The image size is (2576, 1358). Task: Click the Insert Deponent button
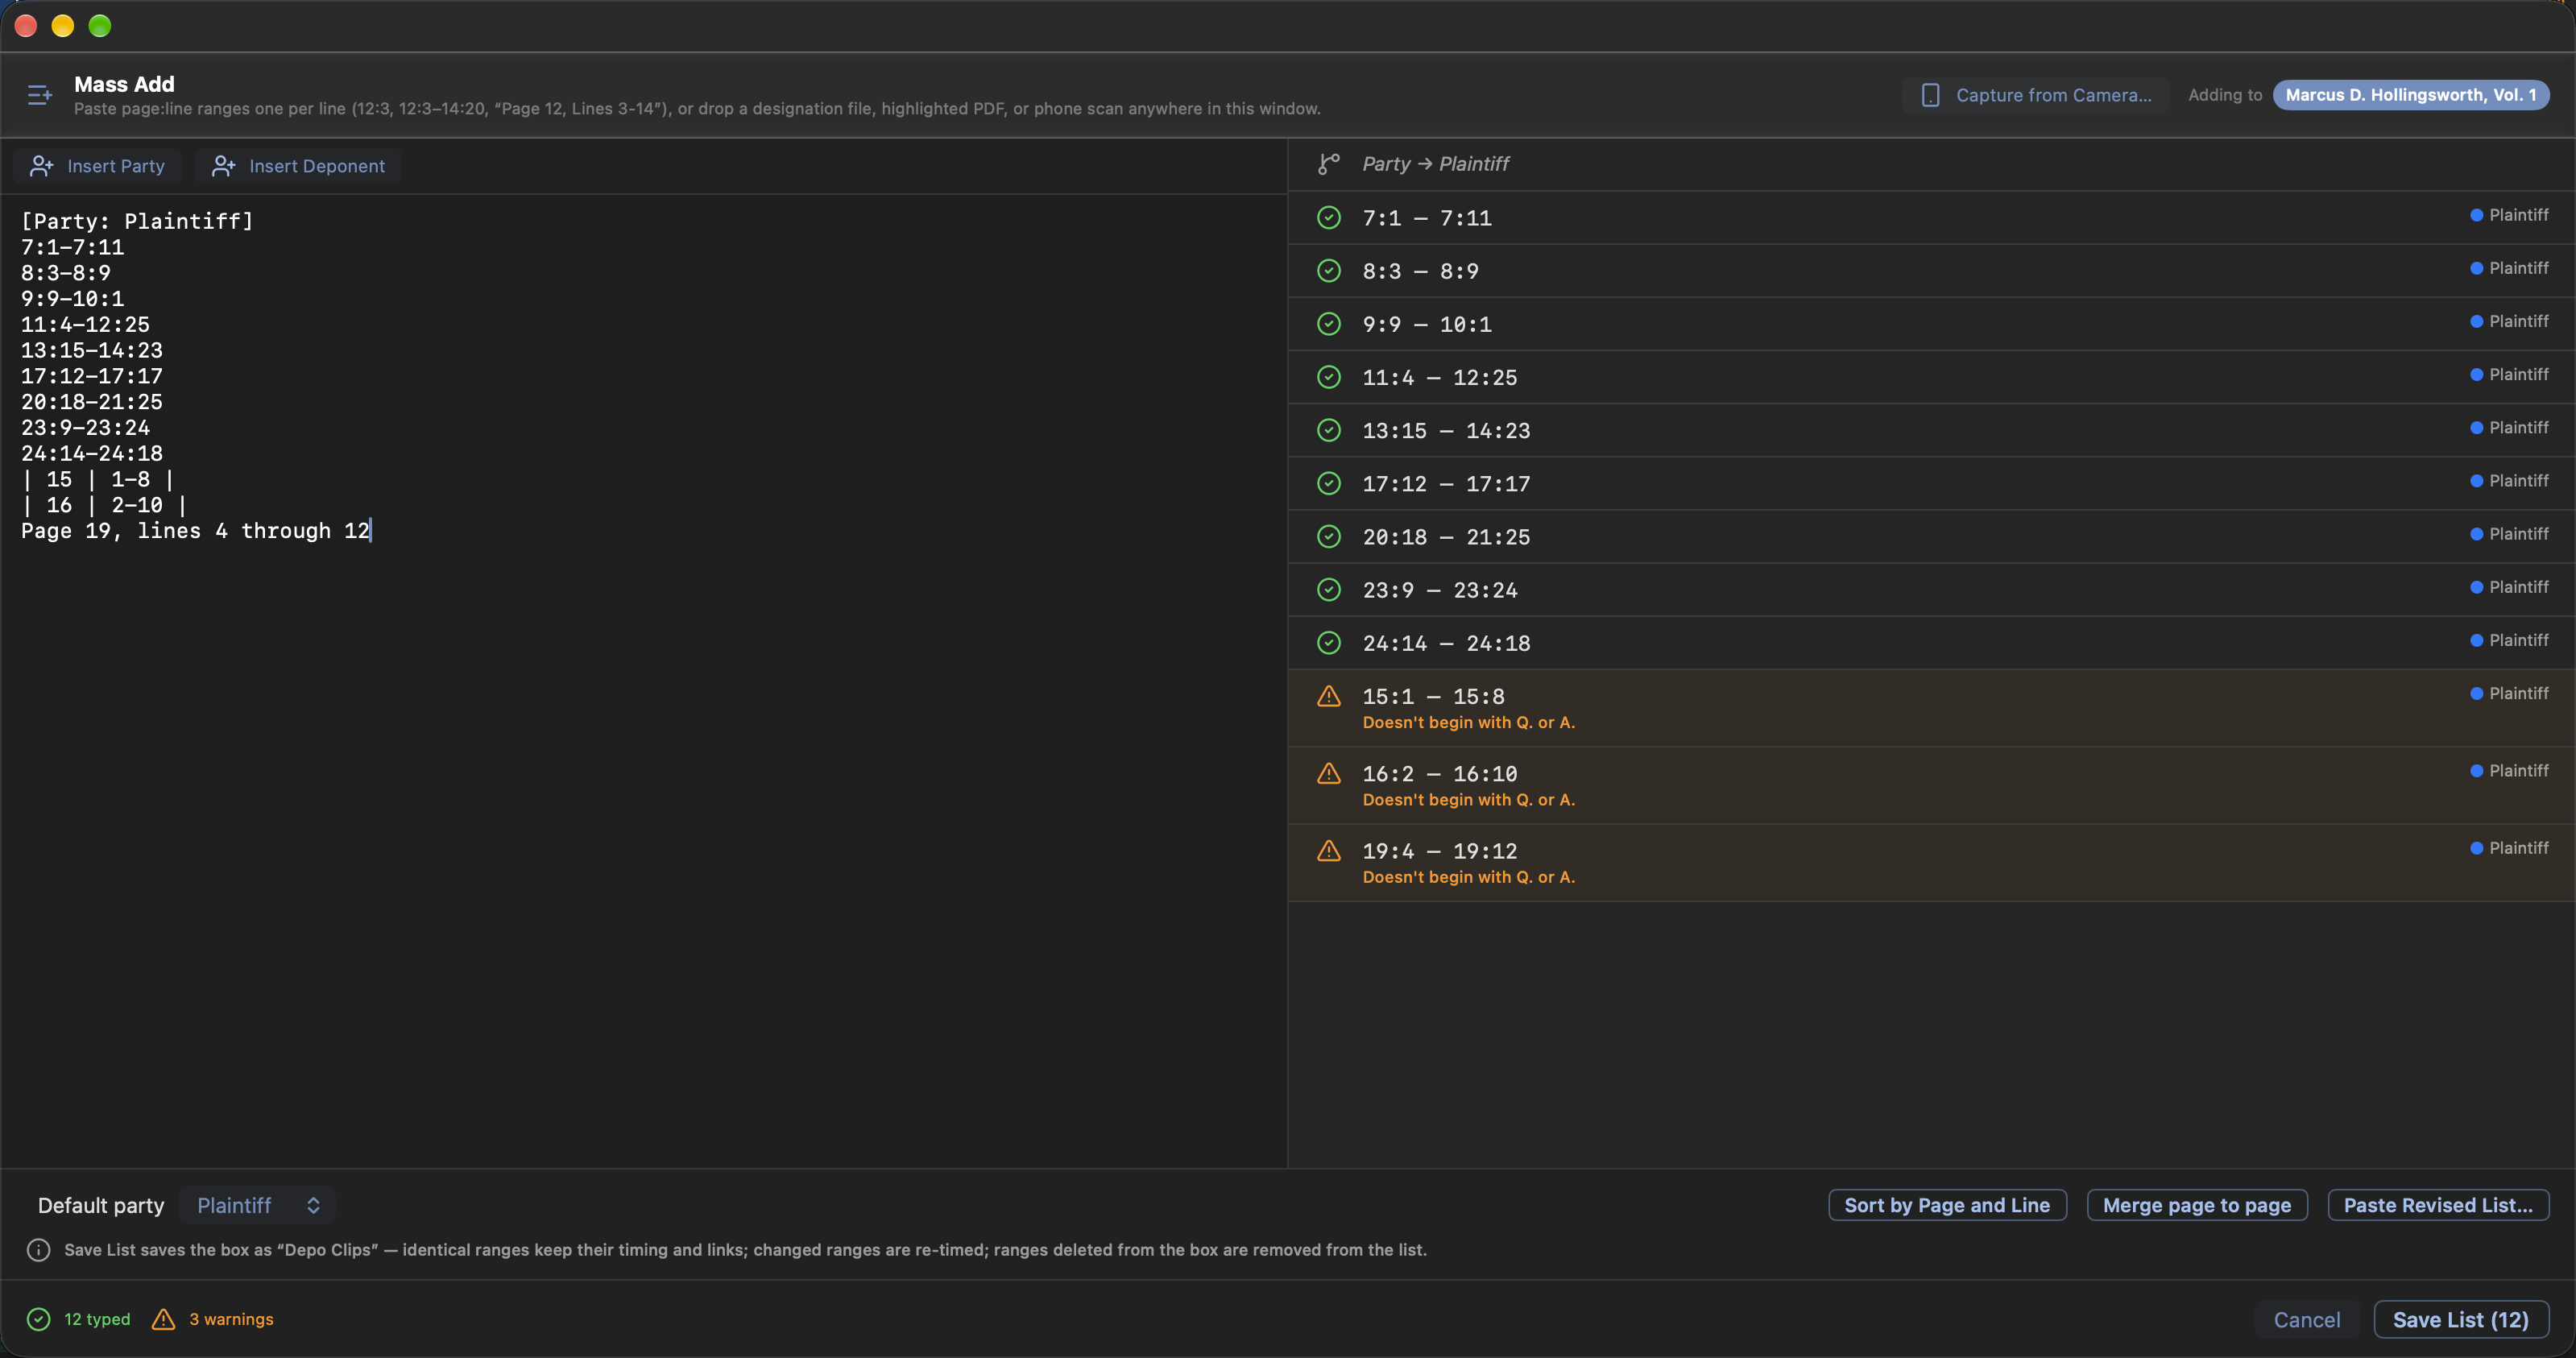click(298, 166)
